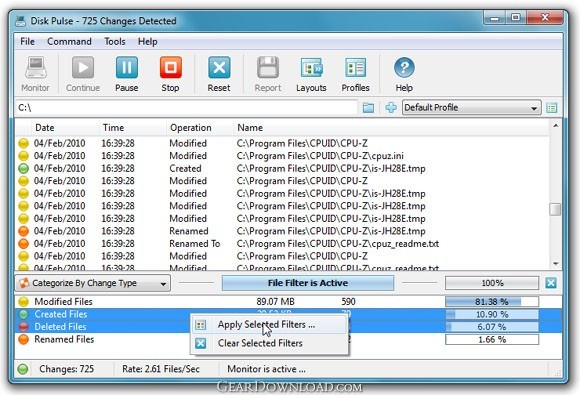Click the green Created Files category icon
The image size is (580, 395).
pos(23,314)
